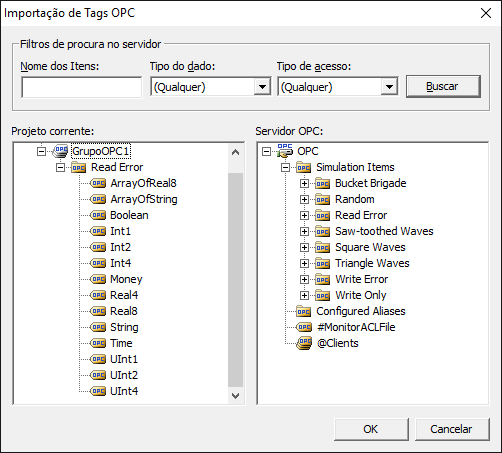
Task: Click the GrupoOPC1 group icon
Action: pos(61,151)
